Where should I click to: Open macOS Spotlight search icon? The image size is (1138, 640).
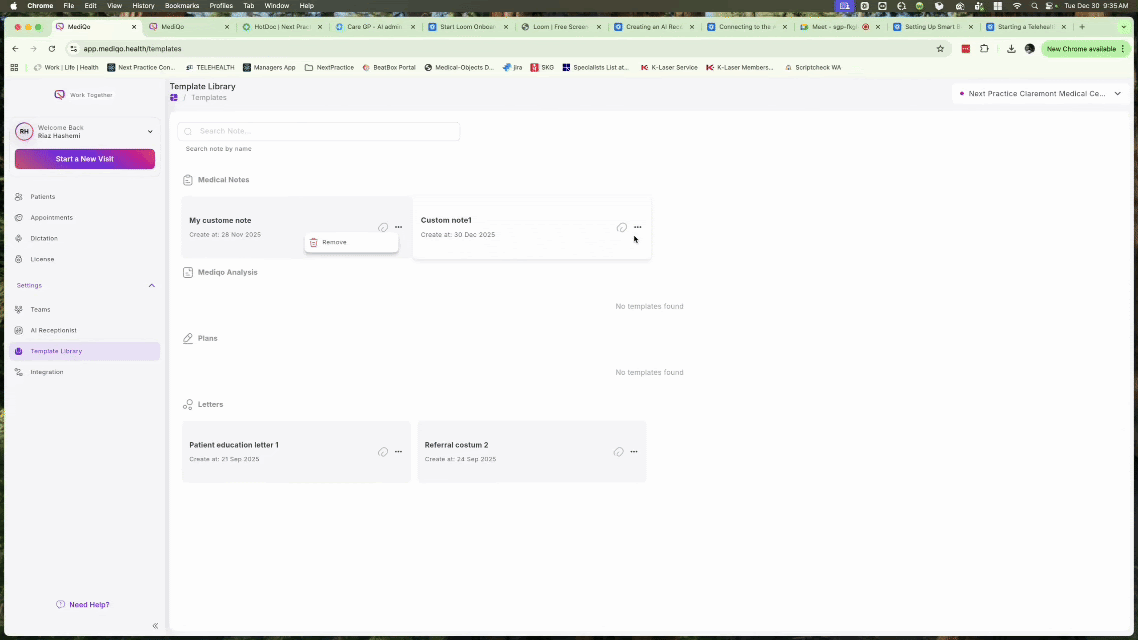(x=1034, y=6)
